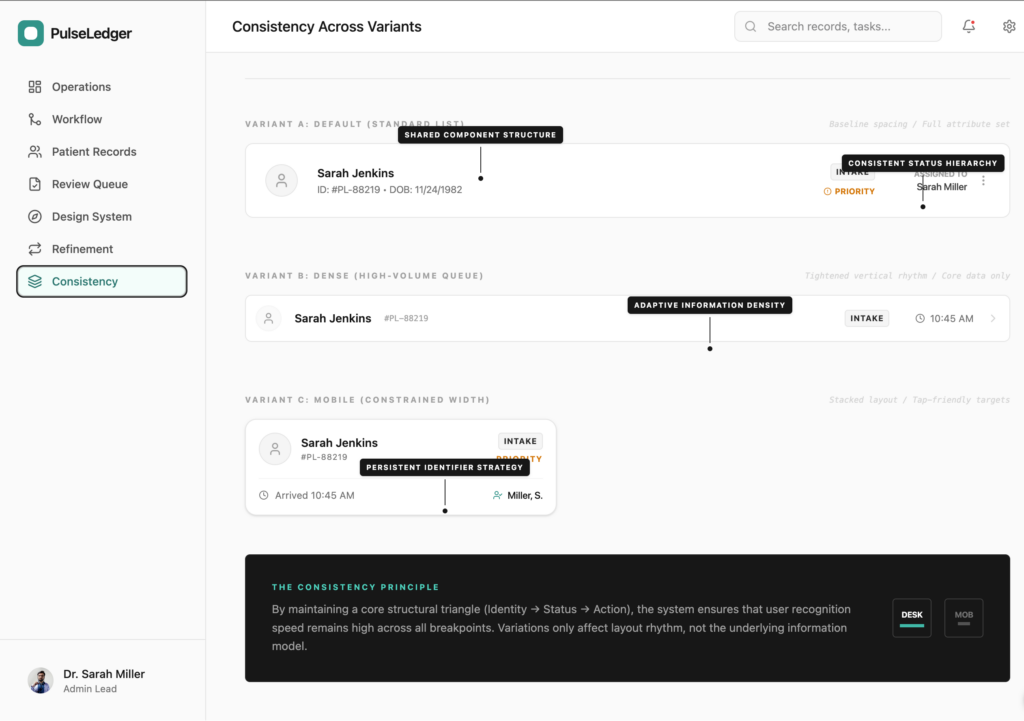Select the Consistency sidebar item

[x=102, y=281]
